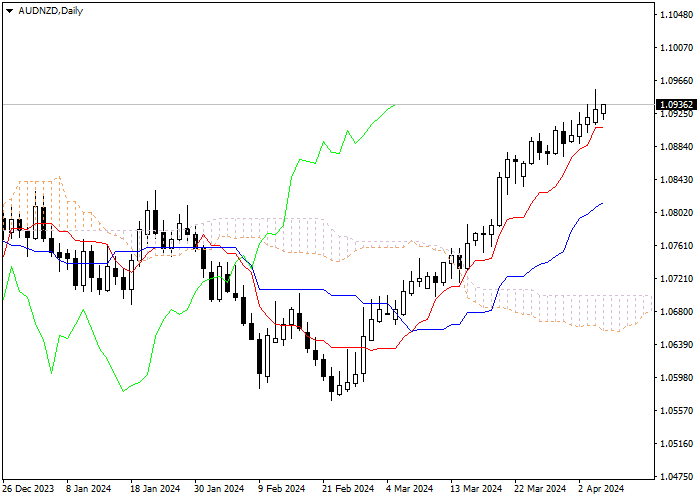Click the 1.10070 price scale value
Viewport: 700px width, 500px height.
coord(676,48)
